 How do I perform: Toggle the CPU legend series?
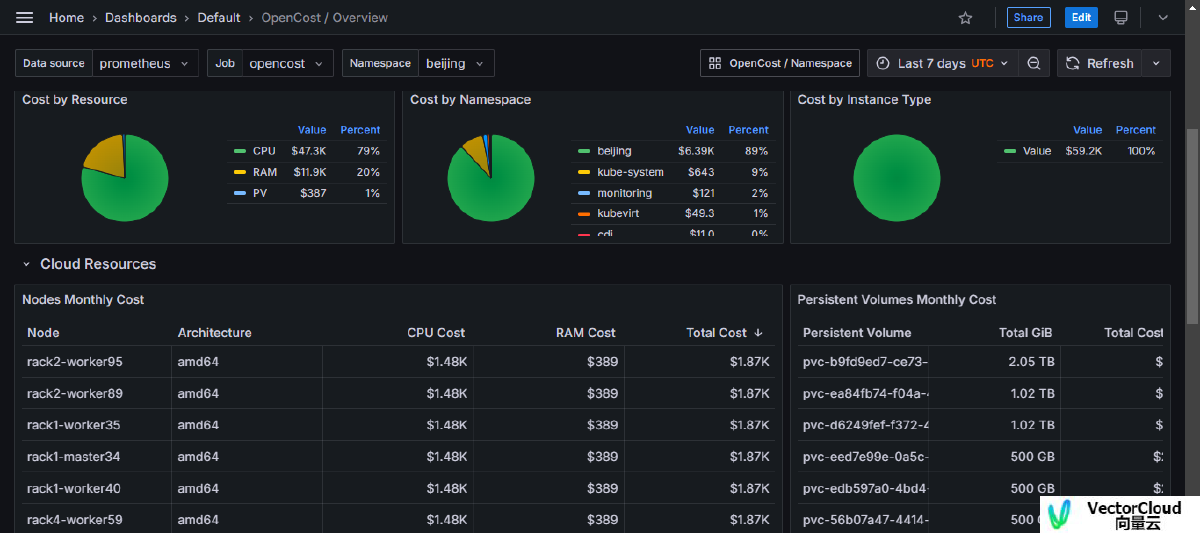click(x=263, y=151)
